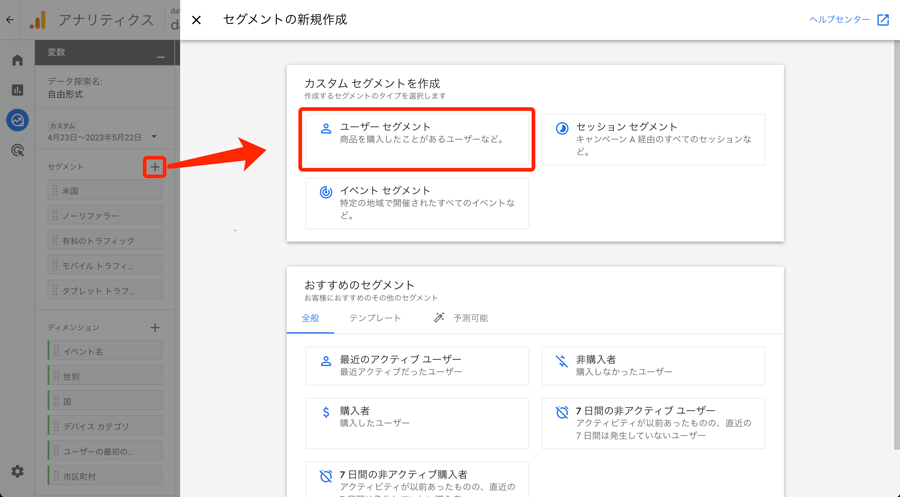Choose the イベント セグメント card
The image size is (900, 497).
tap(417, 202)
